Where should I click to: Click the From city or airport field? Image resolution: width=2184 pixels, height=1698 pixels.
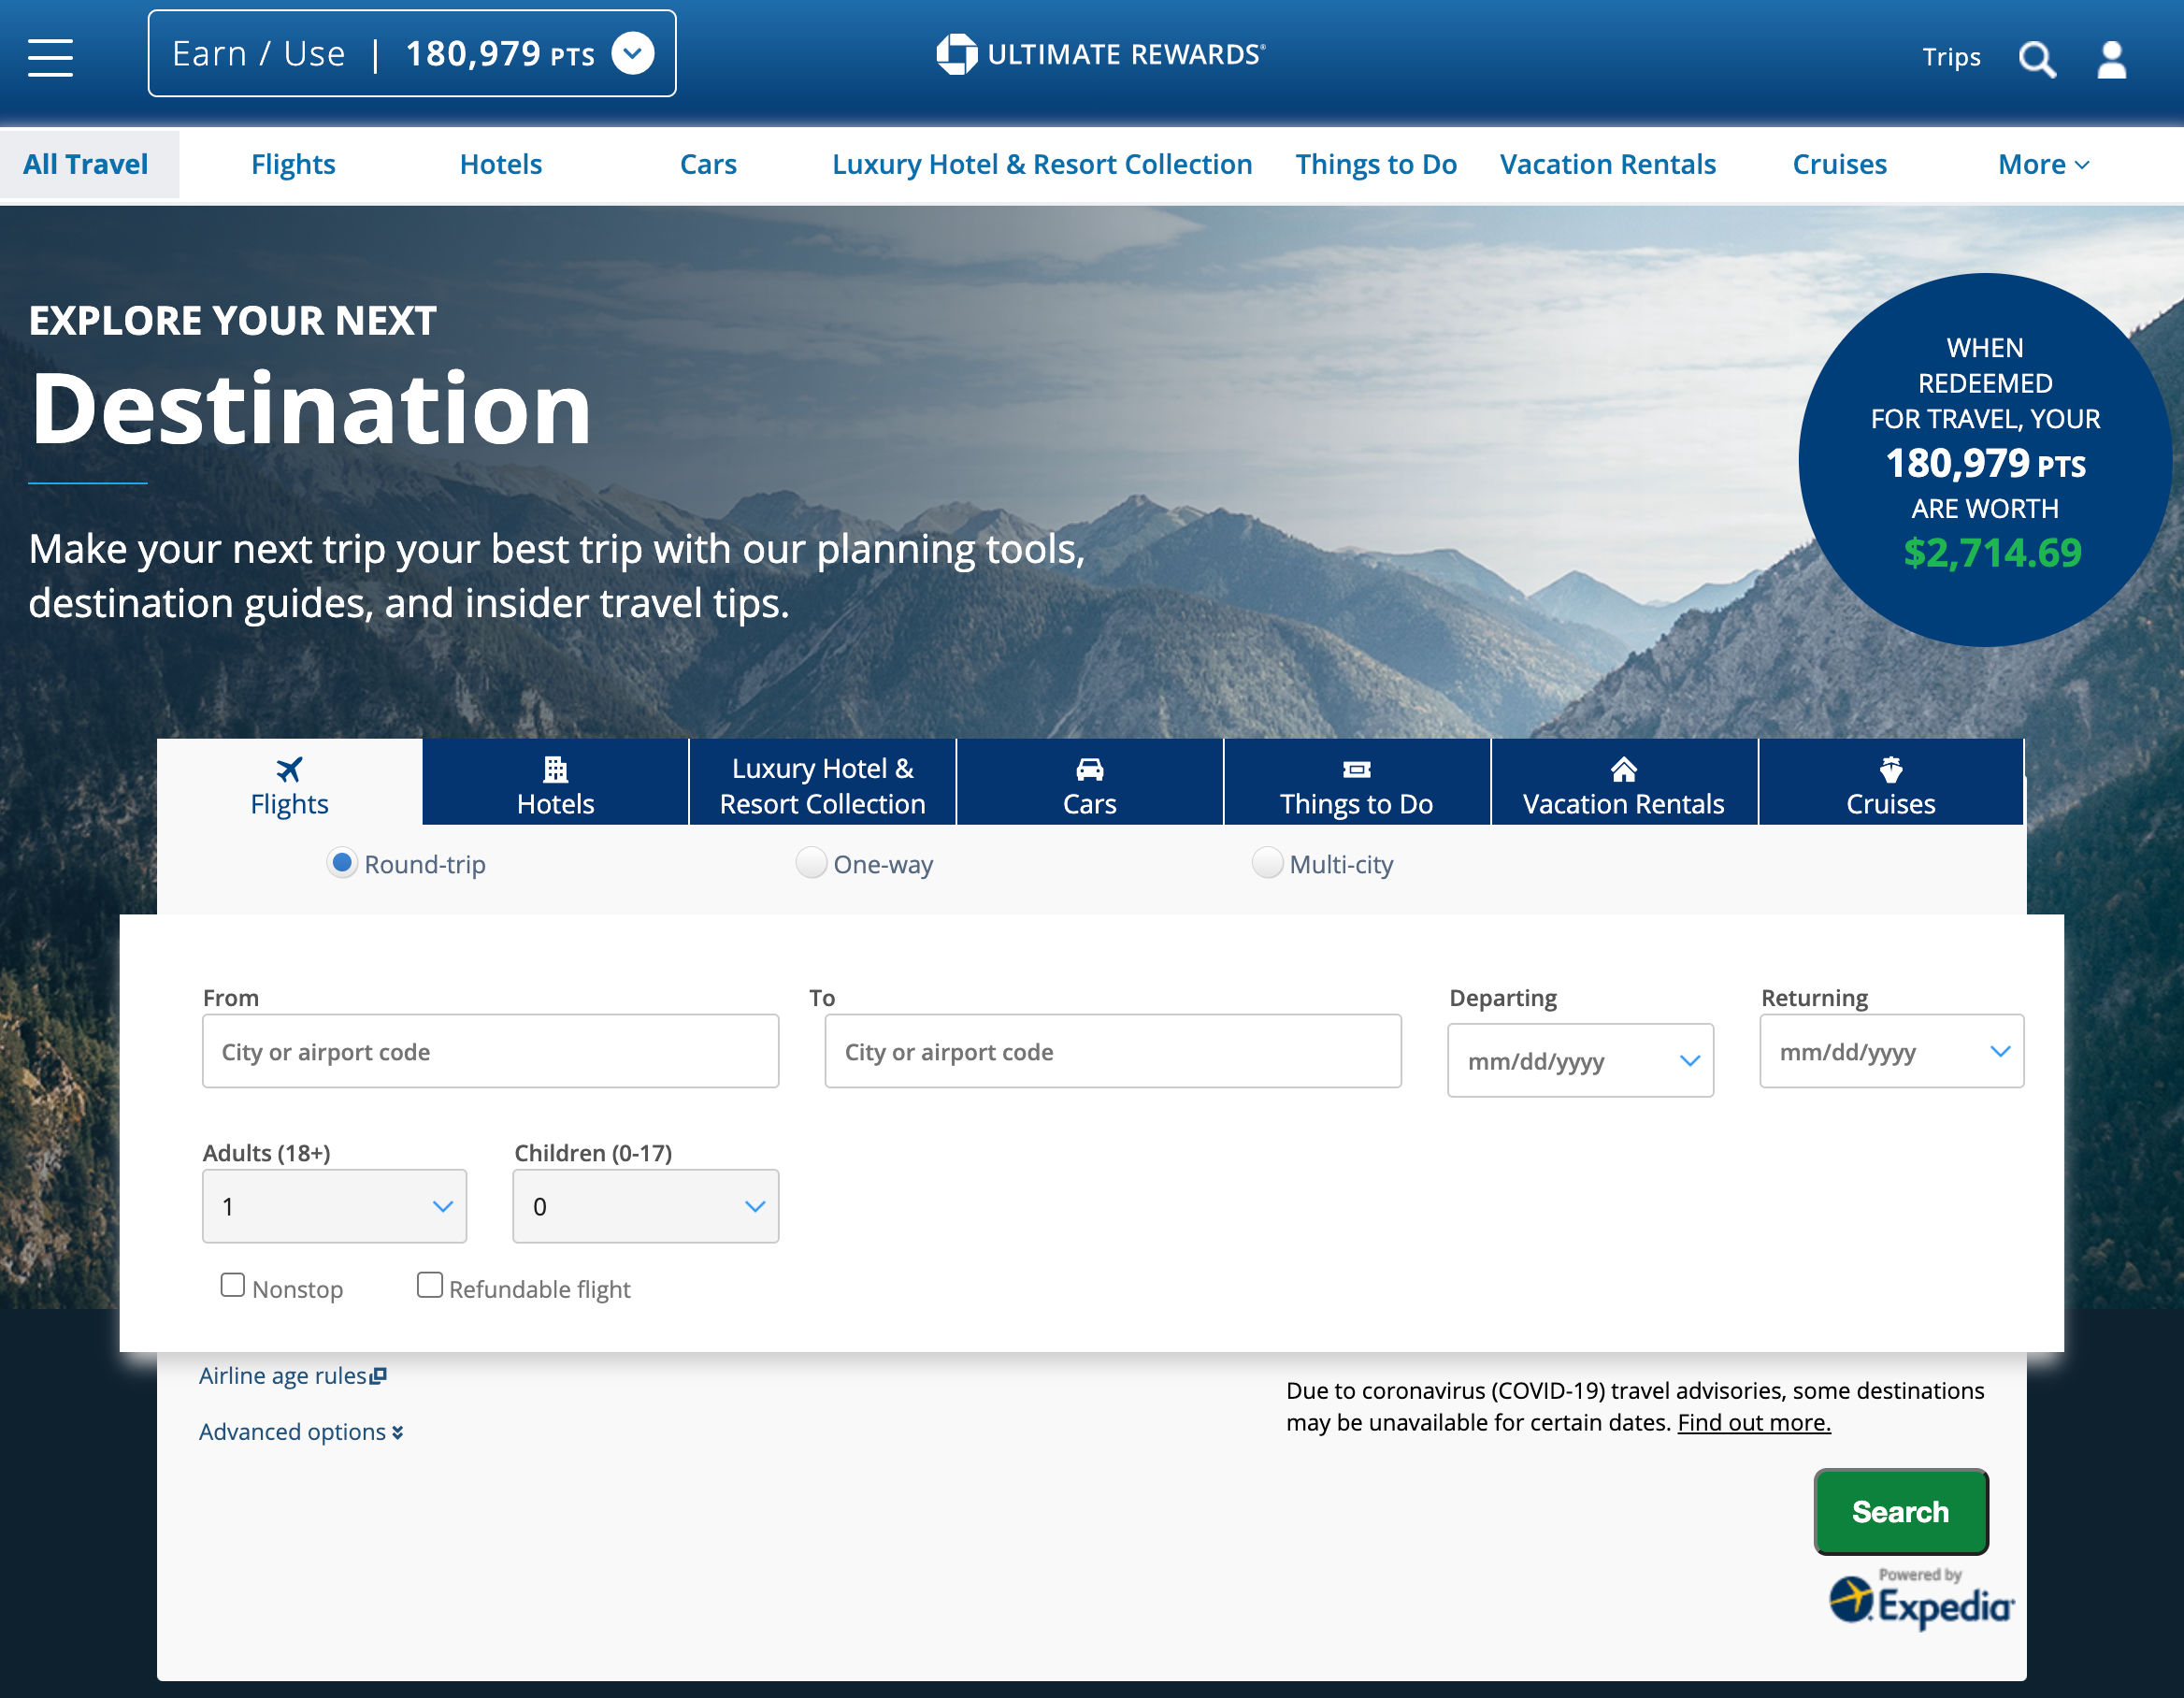pos(490,1051)
